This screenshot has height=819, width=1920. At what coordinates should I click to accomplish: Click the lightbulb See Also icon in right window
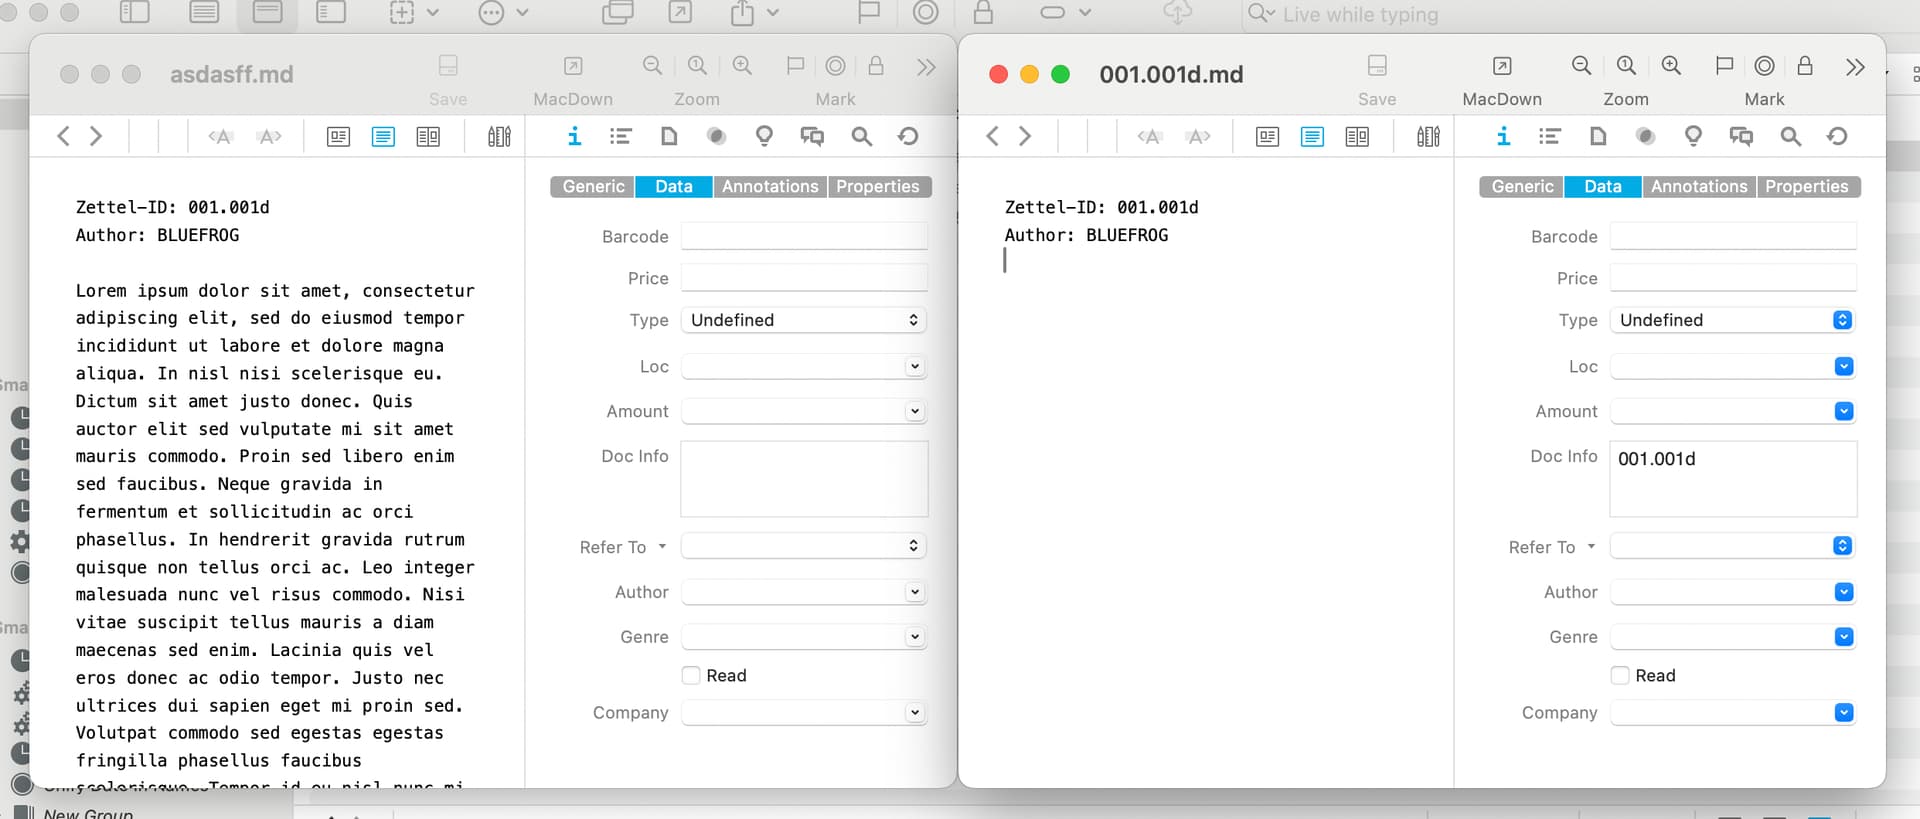(1692, 137)
